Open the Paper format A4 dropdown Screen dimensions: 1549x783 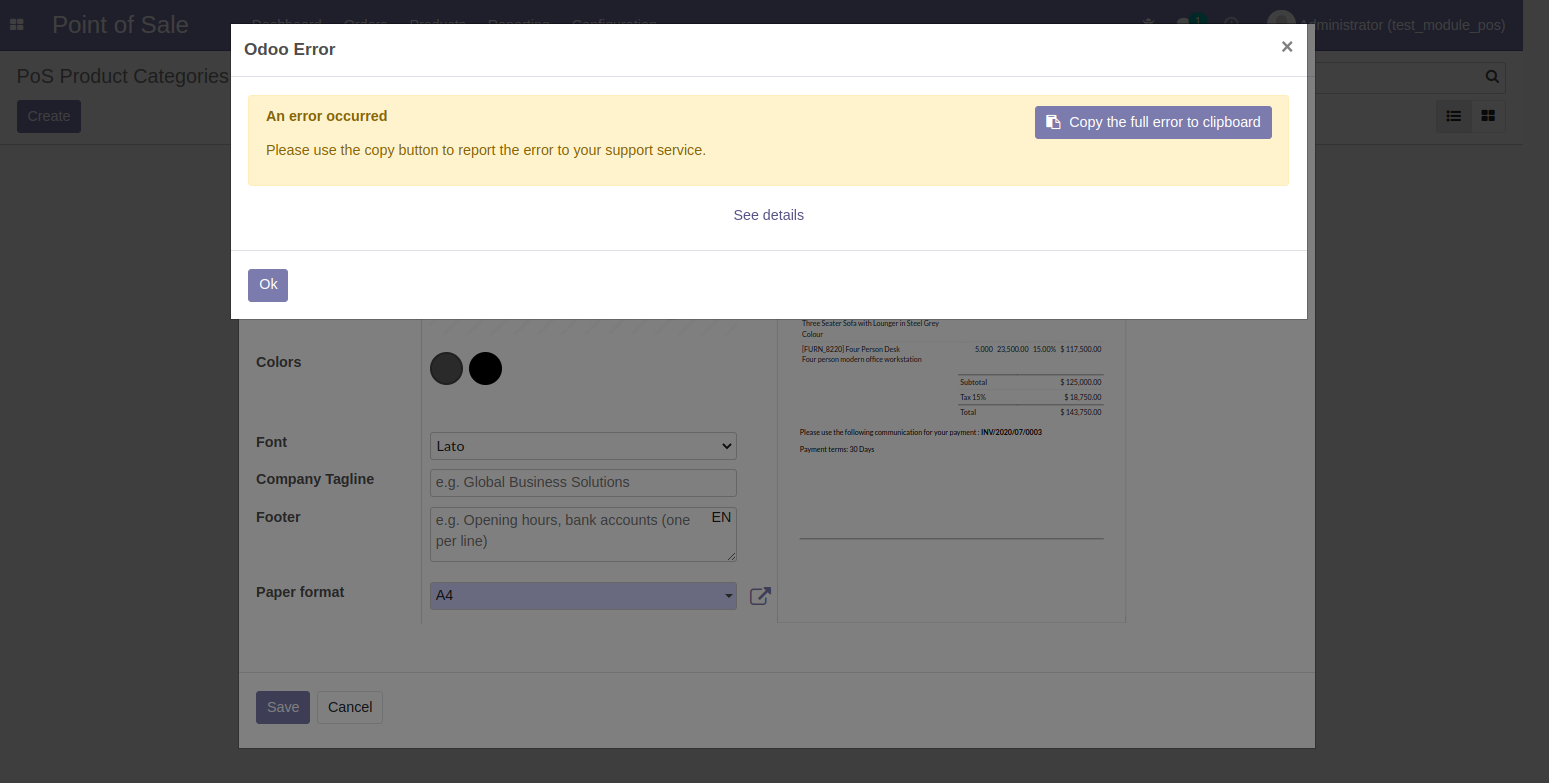tap(583, 596)
